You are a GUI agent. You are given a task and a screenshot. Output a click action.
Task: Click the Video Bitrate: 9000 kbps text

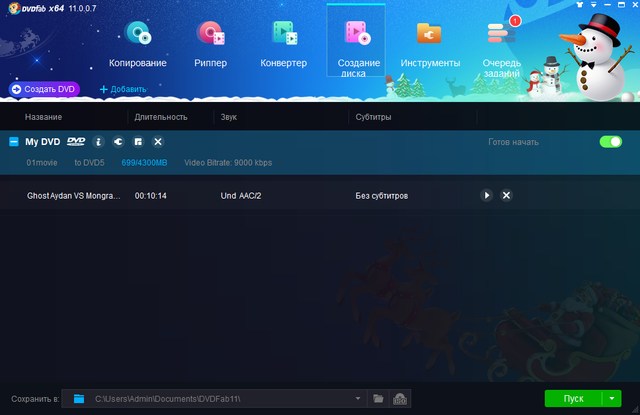[228, 163]
